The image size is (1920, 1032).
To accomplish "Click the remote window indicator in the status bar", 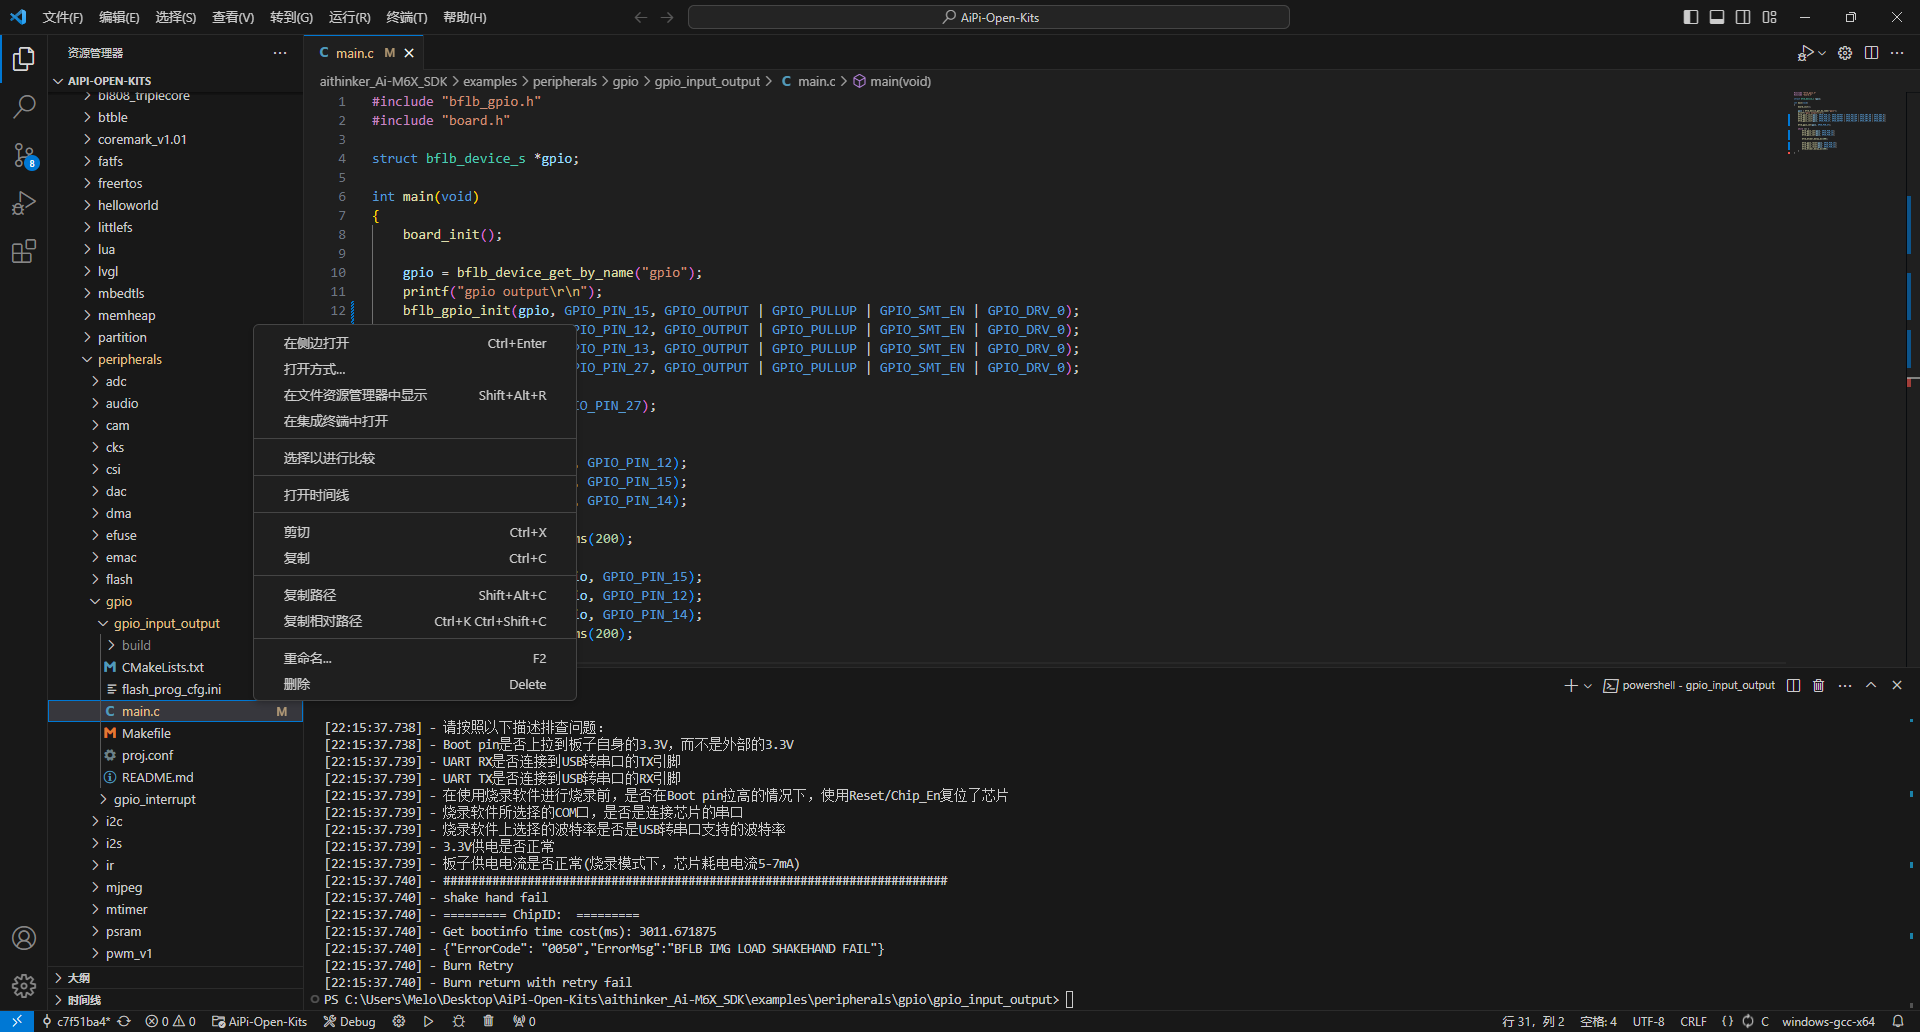I will coord(17,1021).
